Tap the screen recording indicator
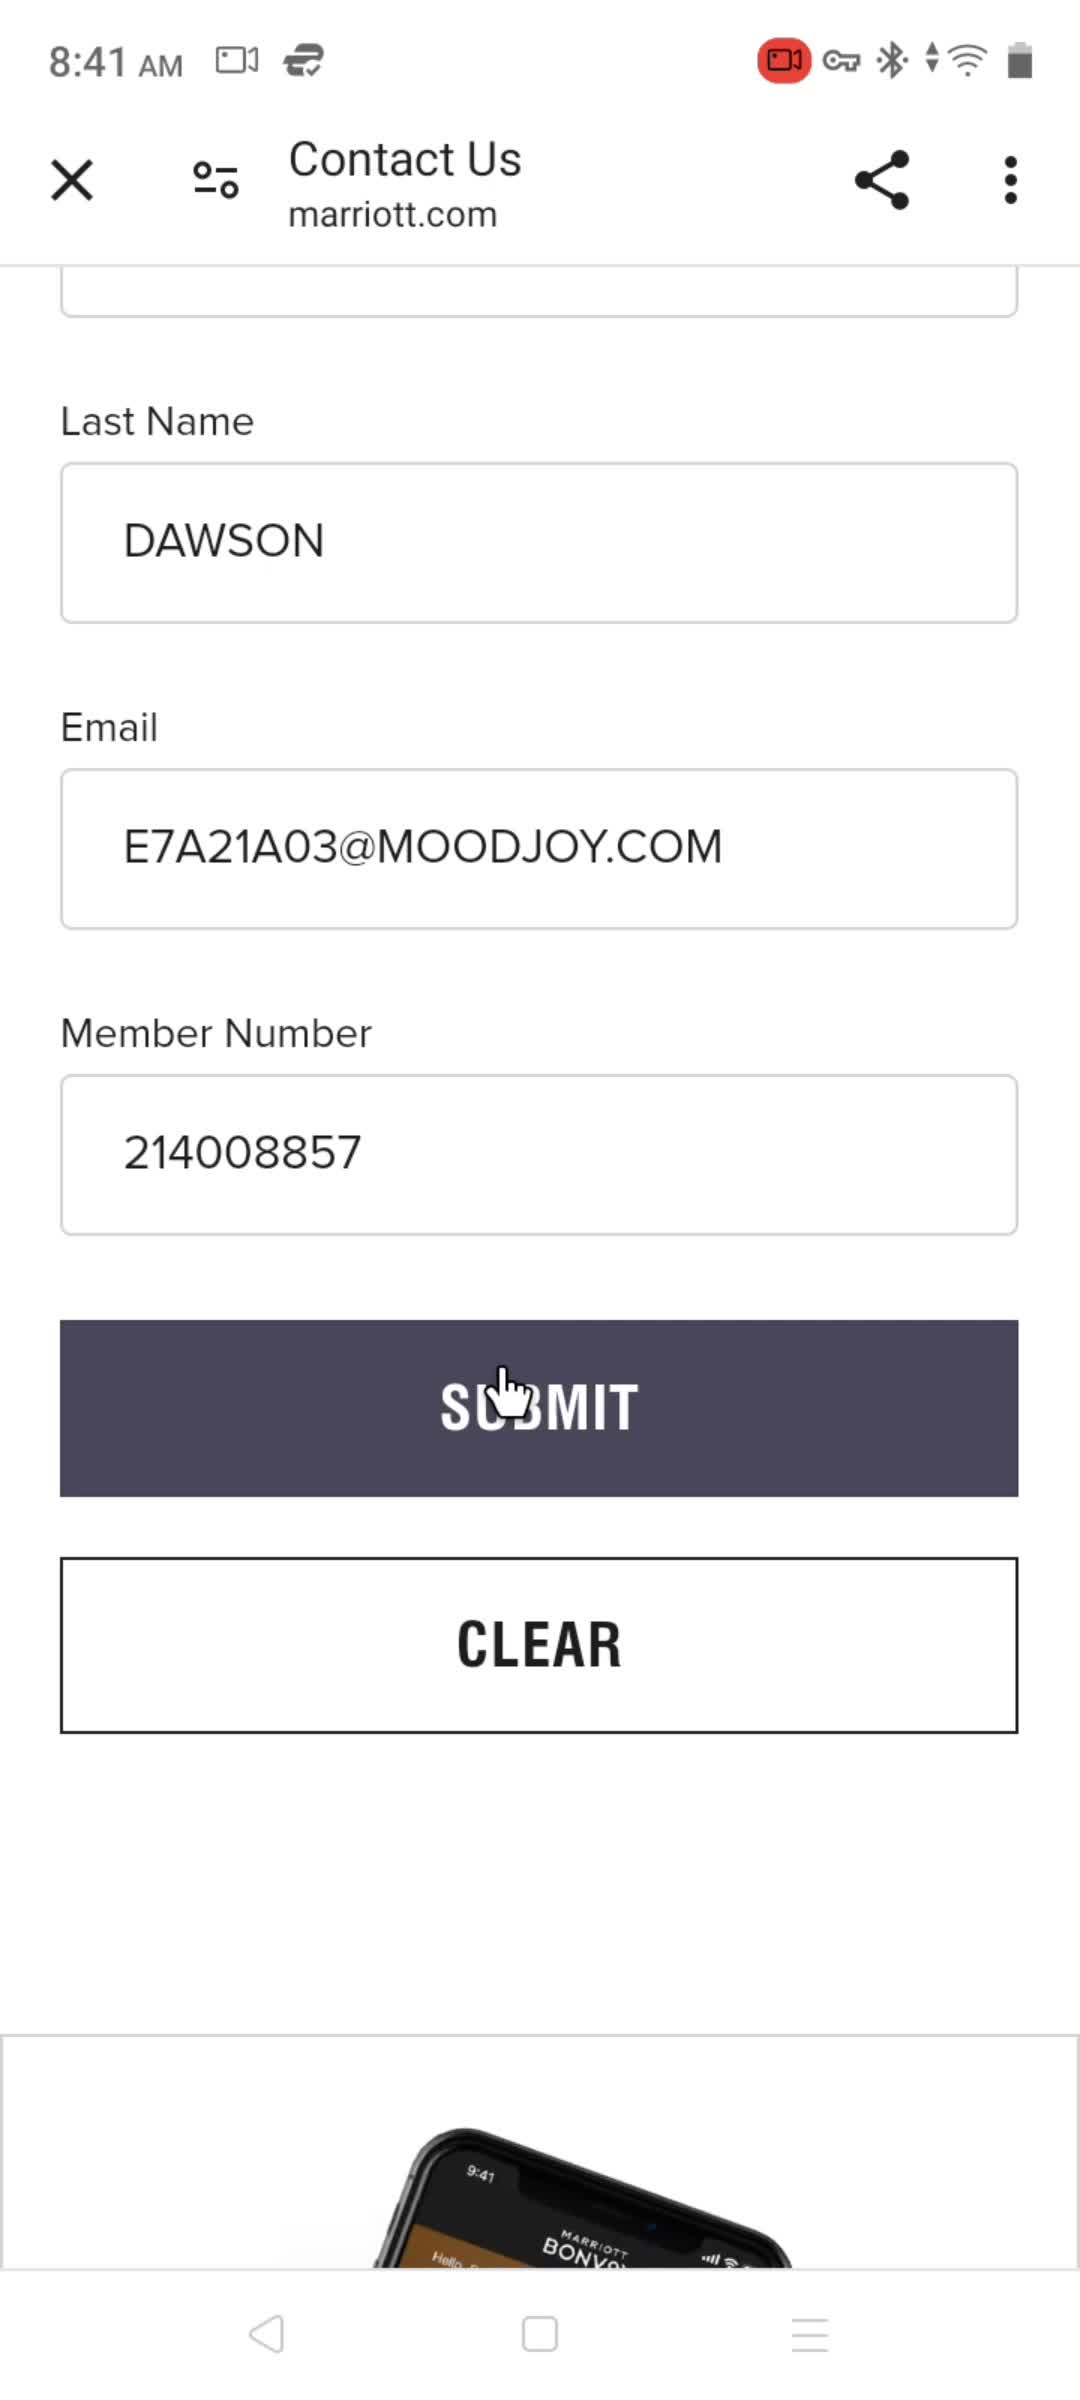The height and width of the screenshot is (2400, 1080). point(784,61)
